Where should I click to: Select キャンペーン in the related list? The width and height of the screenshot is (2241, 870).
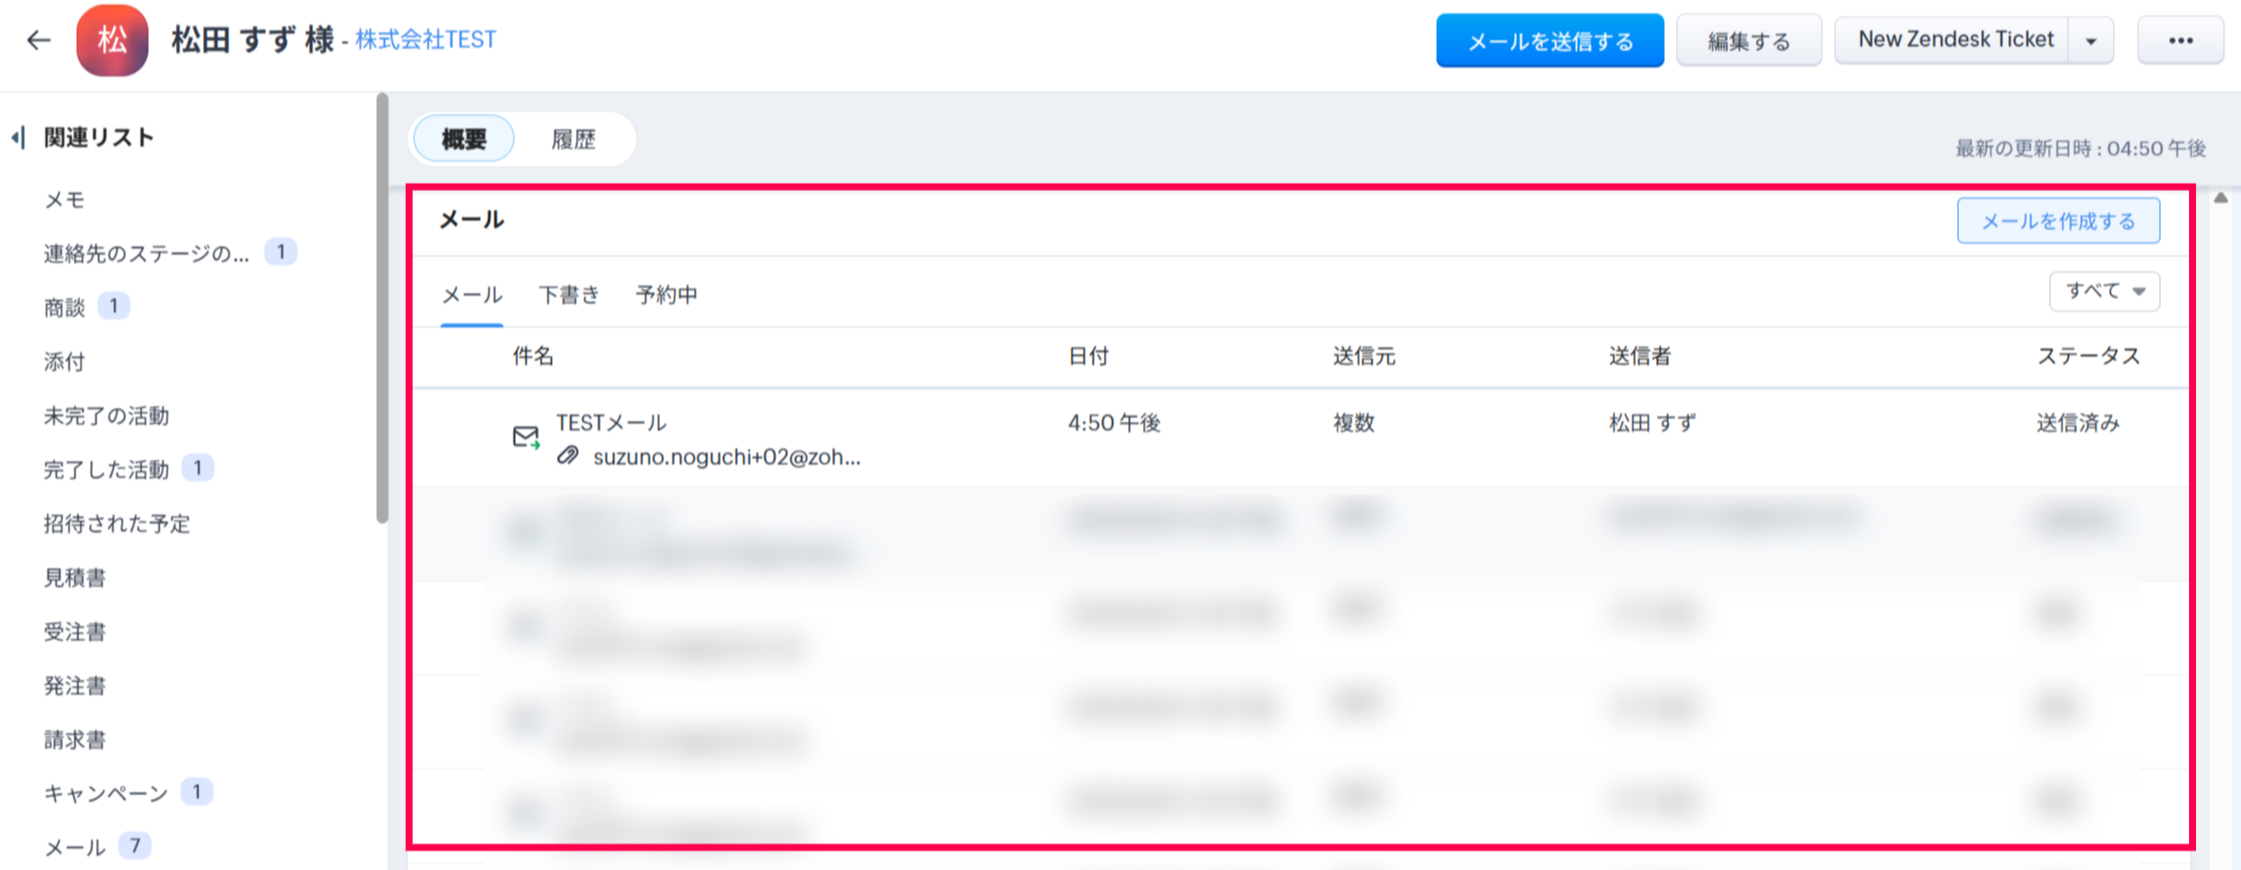(106, 794)
